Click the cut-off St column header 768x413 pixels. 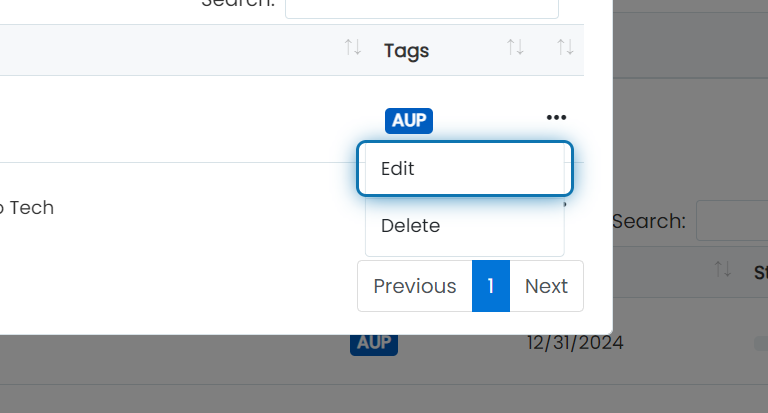point(761,272)
